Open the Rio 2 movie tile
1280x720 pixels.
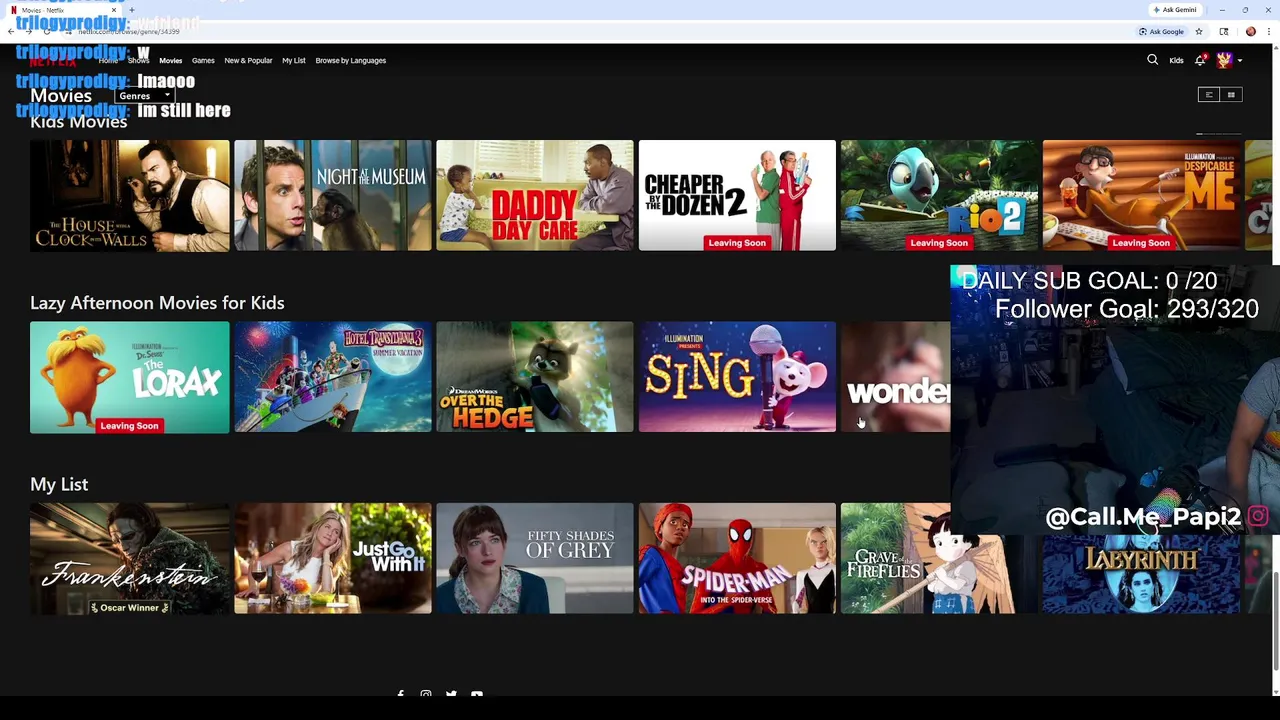click(939, 195)
